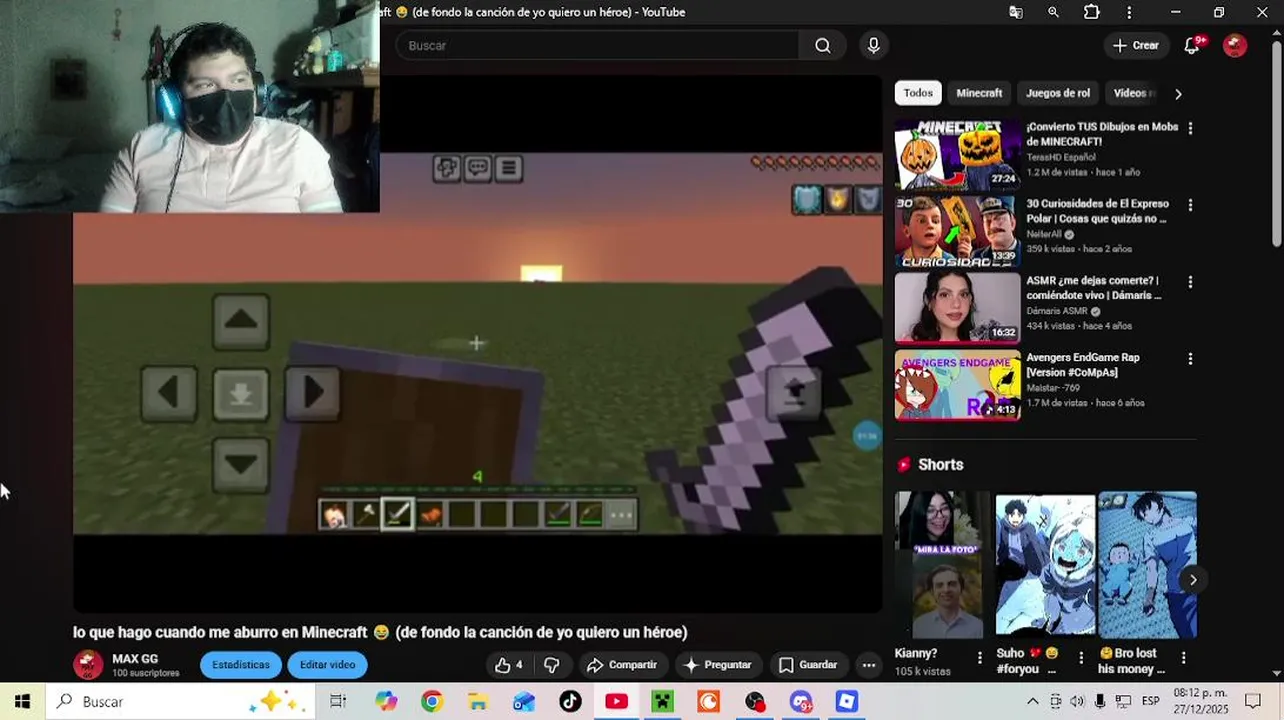Click the Crear button
Image resolution: width=1284 pixels, height=720 pixels.
[1135, 45]
